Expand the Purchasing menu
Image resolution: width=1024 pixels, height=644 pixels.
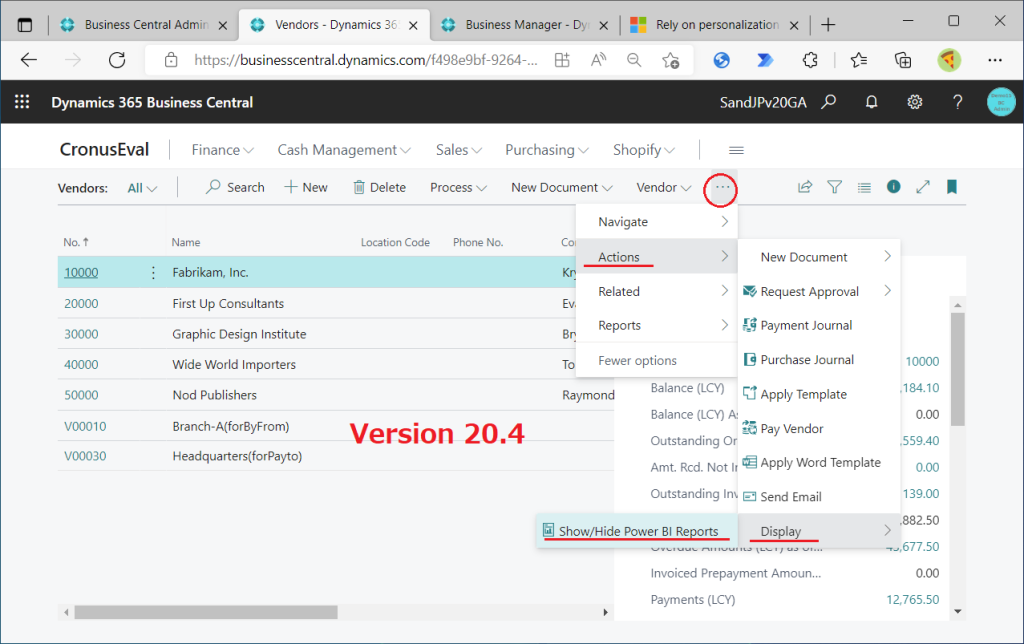[547, 150]
